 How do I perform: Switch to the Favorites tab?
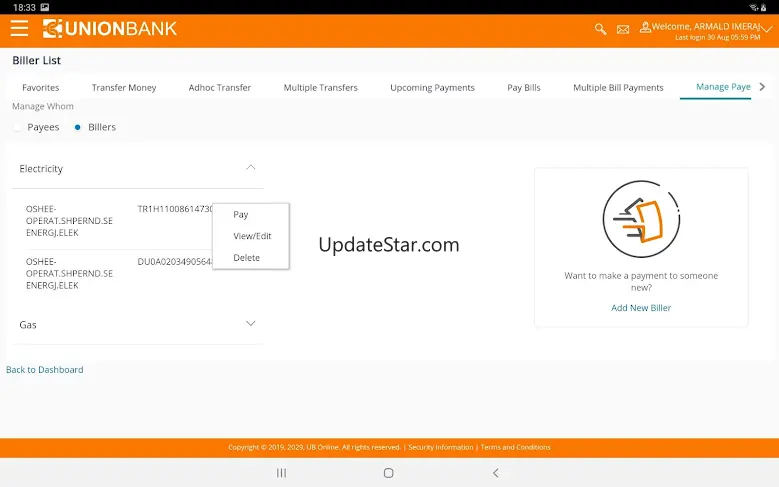pyautogui.click(x=41, y=87)
